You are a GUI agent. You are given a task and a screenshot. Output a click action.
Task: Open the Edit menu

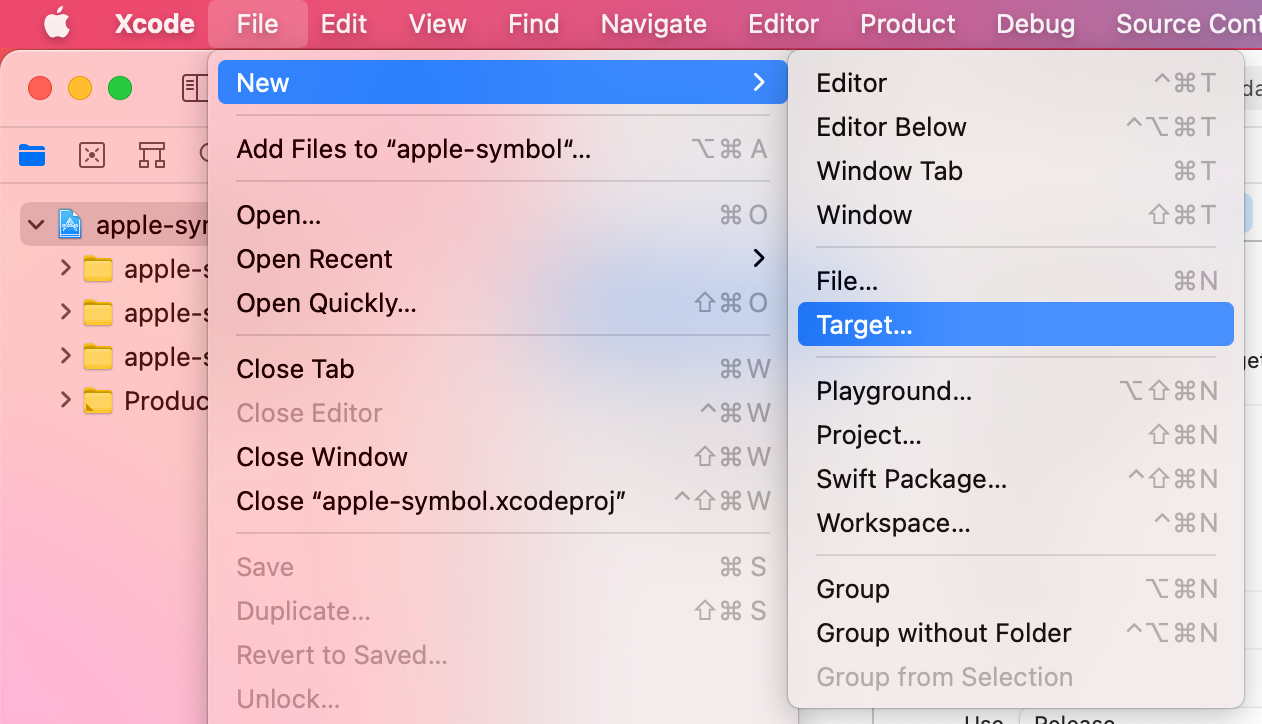point(344,24)
